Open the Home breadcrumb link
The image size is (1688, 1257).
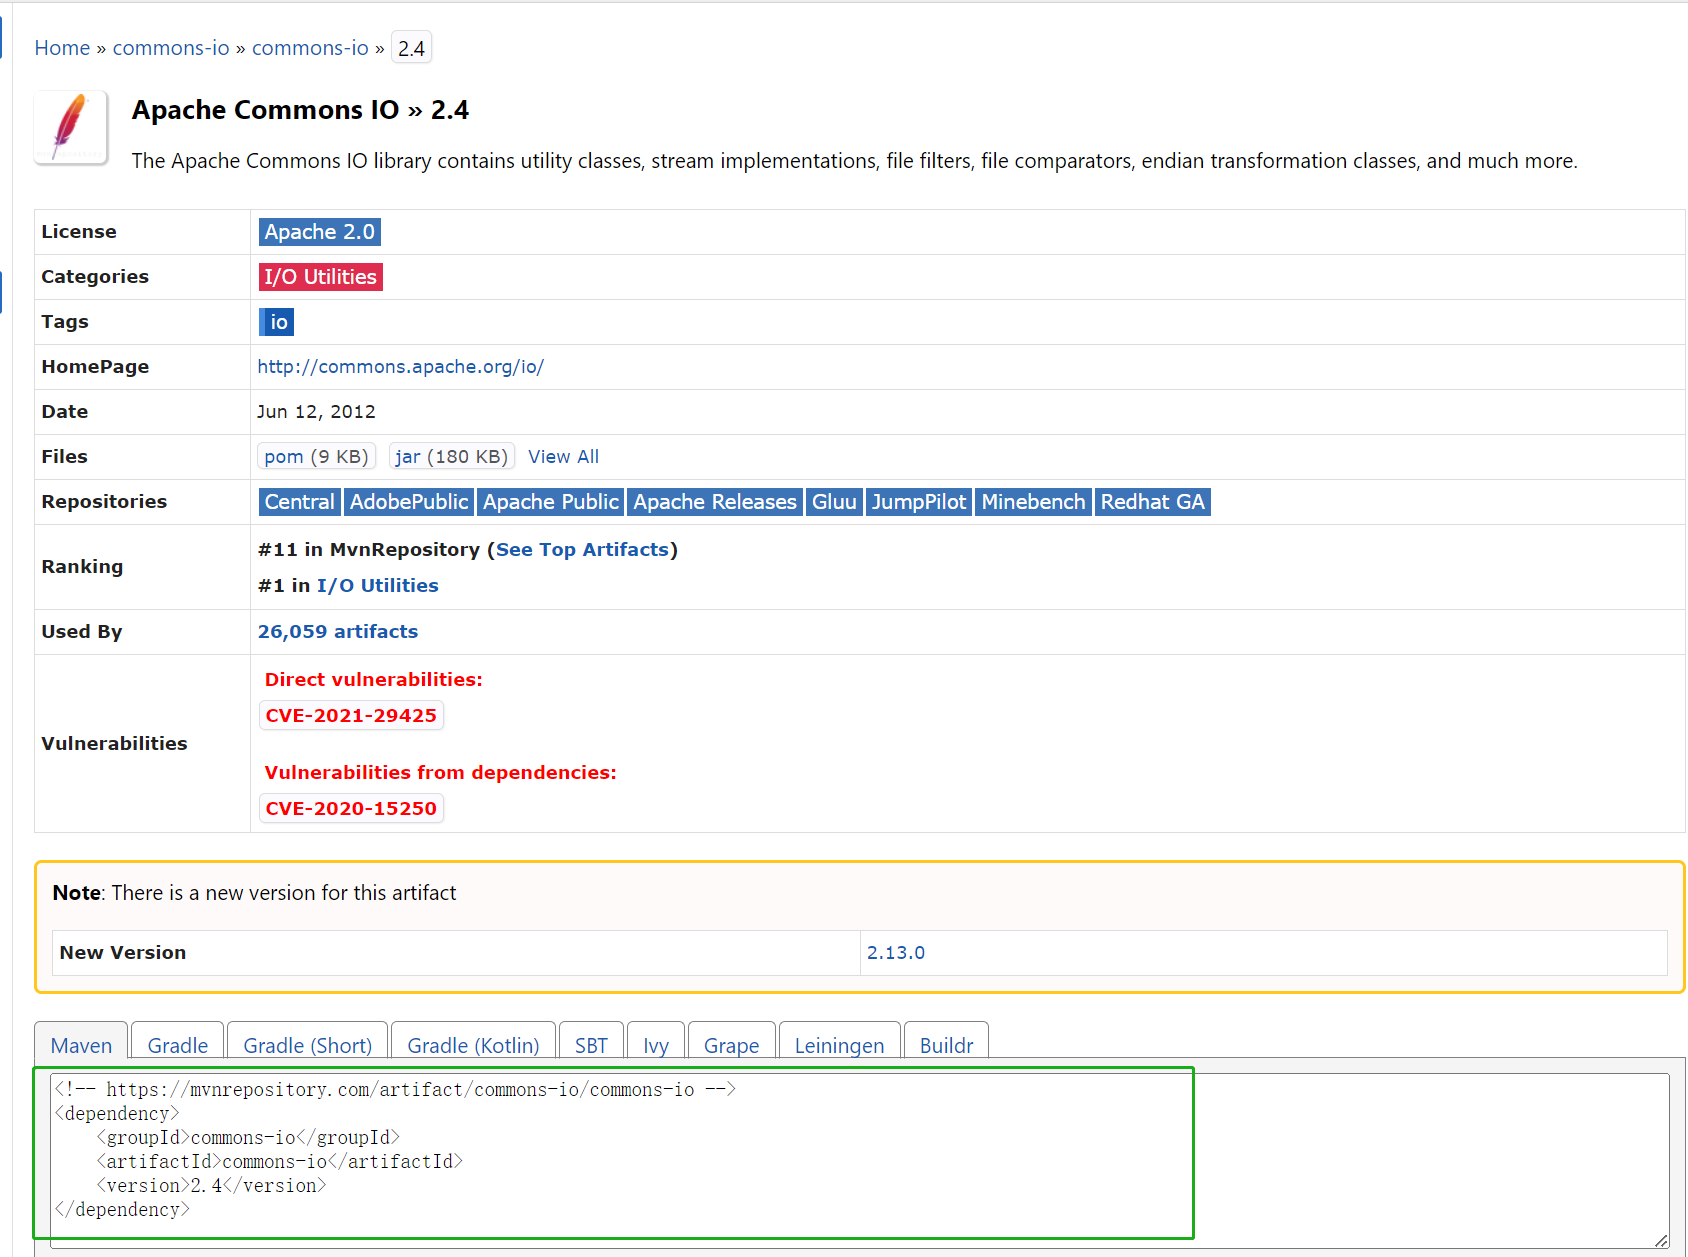[x=62, y=47]
